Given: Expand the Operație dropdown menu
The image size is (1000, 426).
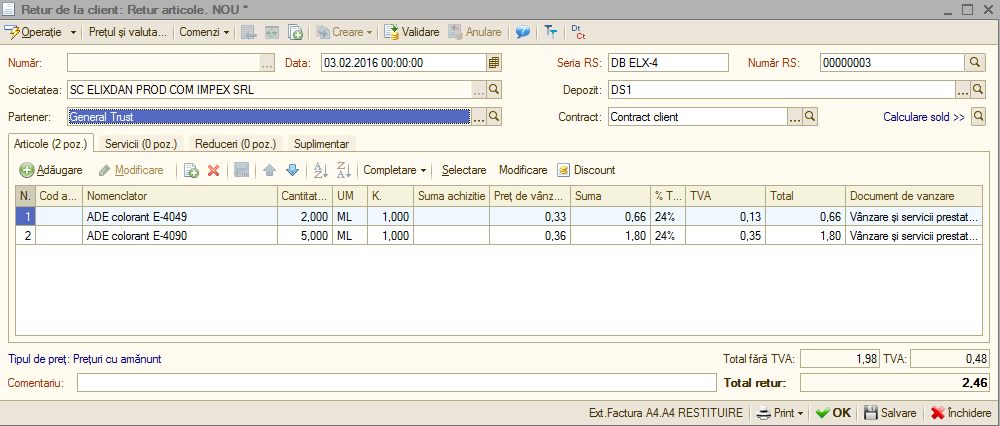Looking at the screenshot, I should coord(73,32).
